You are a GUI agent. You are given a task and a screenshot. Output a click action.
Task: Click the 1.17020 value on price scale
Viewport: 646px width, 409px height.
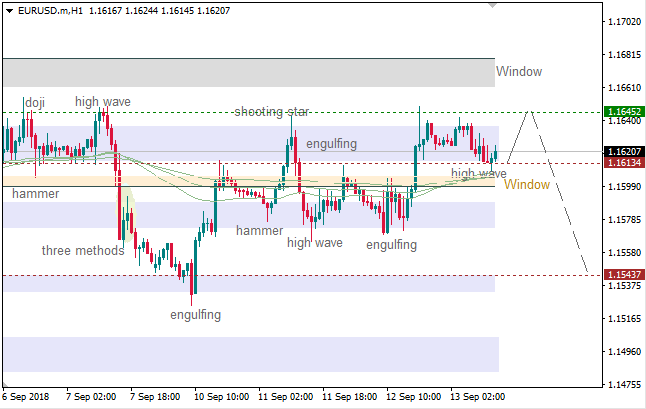[x=624, y=21]
